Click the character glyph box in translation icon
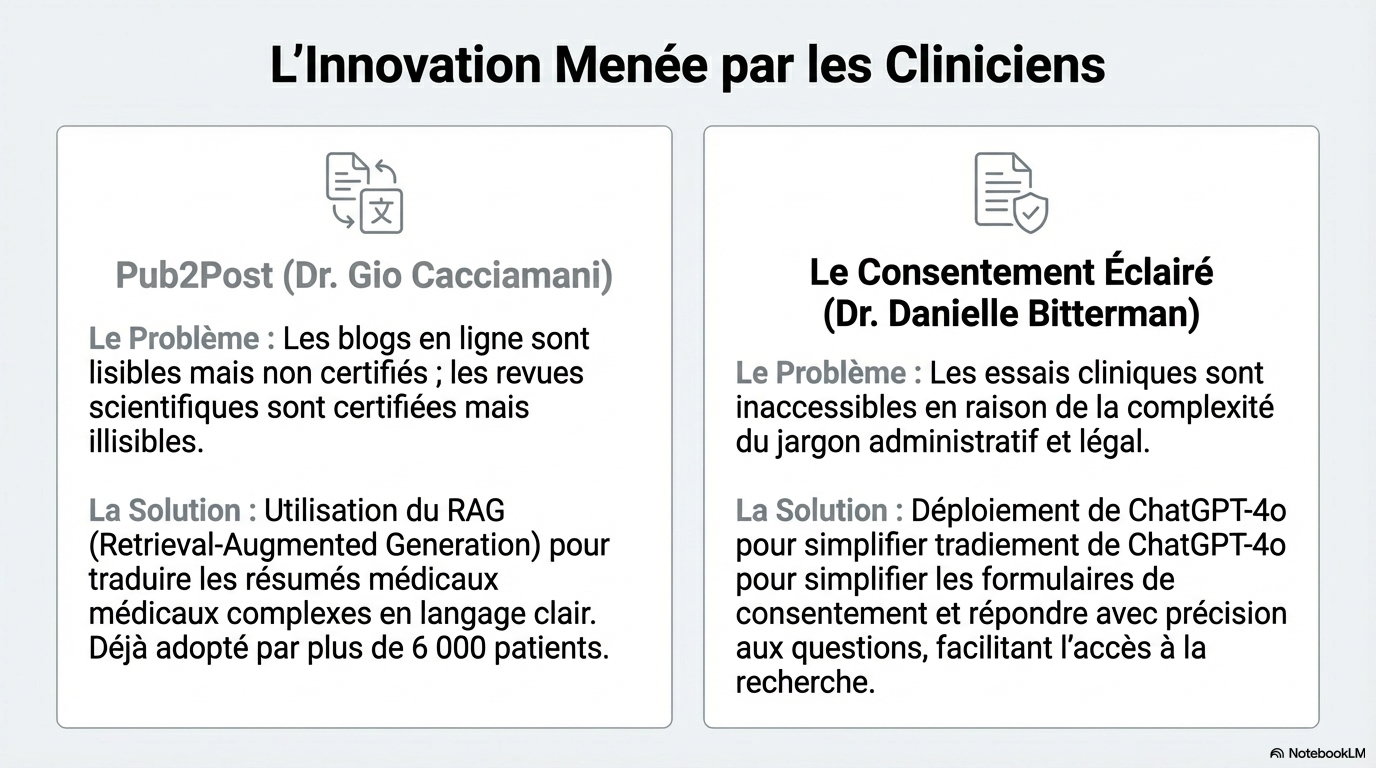 click(x=381, y=211)
